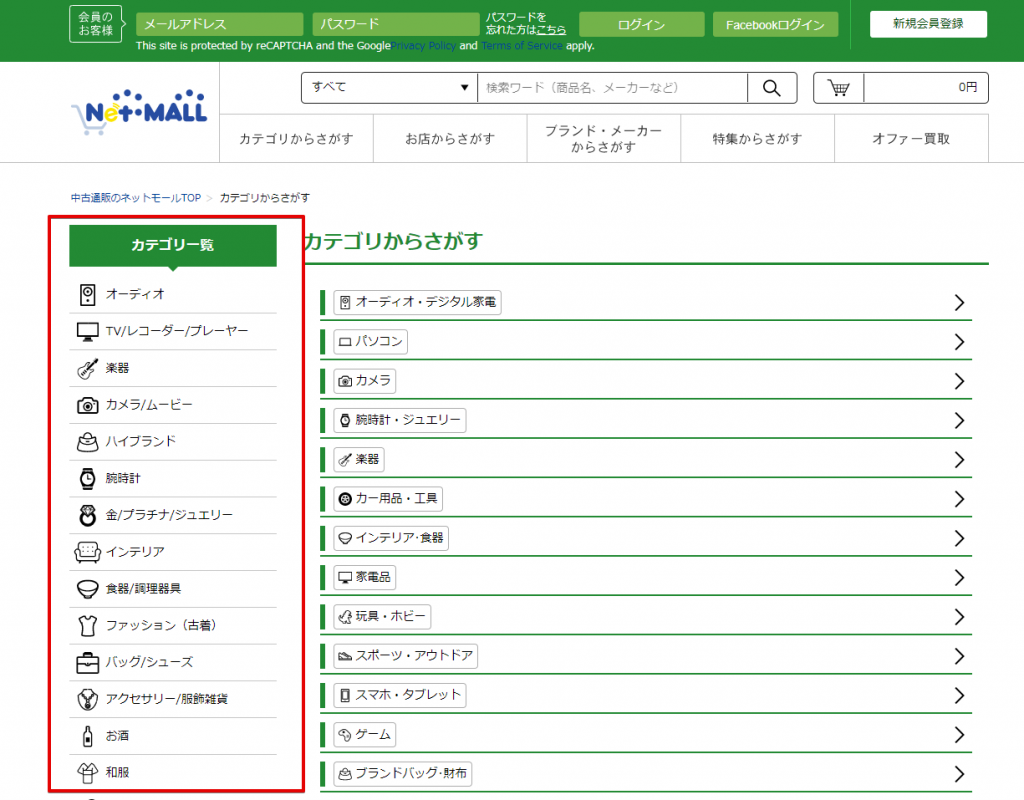
Task: Select the オファー買取 navigation tab
Action: point(911,139)
